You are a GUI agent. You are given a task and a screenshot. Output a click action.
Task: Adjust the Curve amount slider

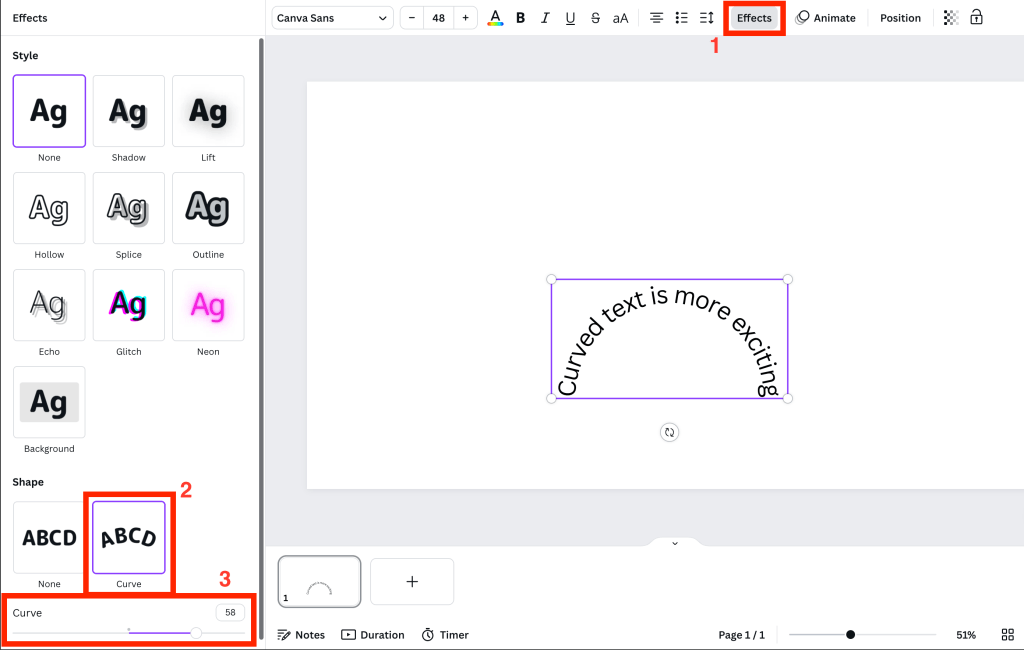click(196, 632)
